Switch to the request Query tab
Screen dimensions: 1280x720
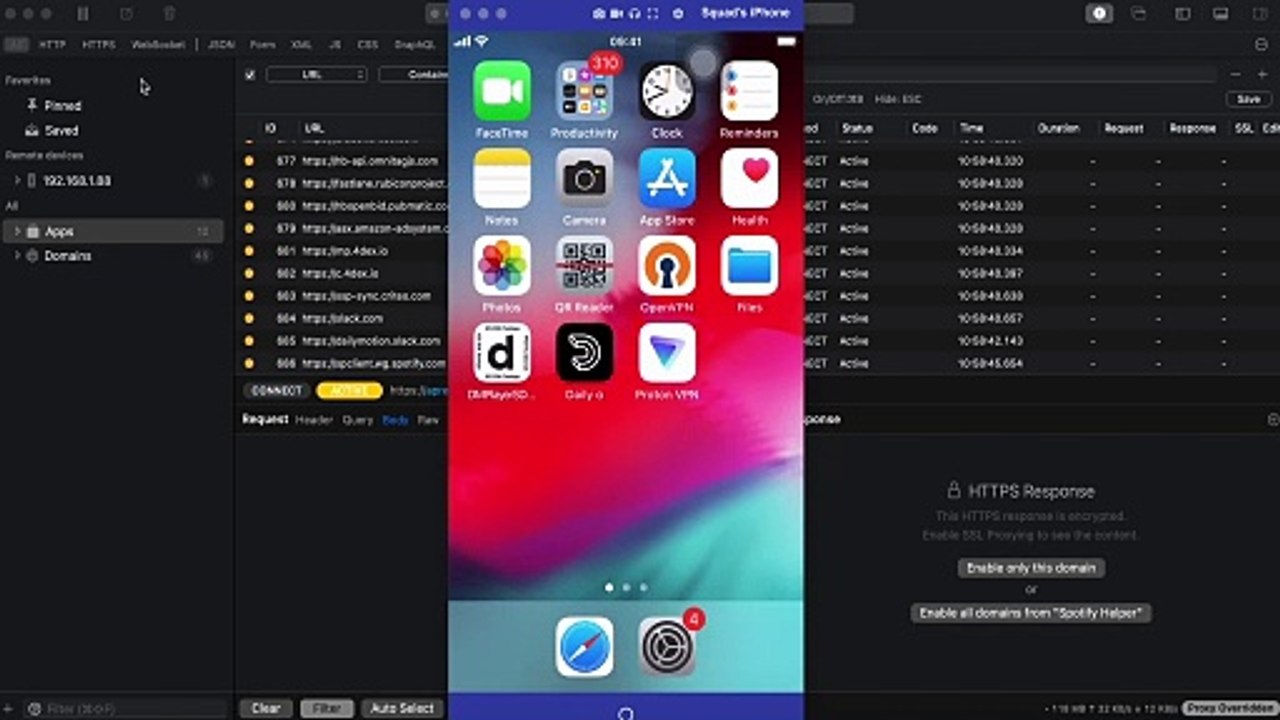(358, 420)
